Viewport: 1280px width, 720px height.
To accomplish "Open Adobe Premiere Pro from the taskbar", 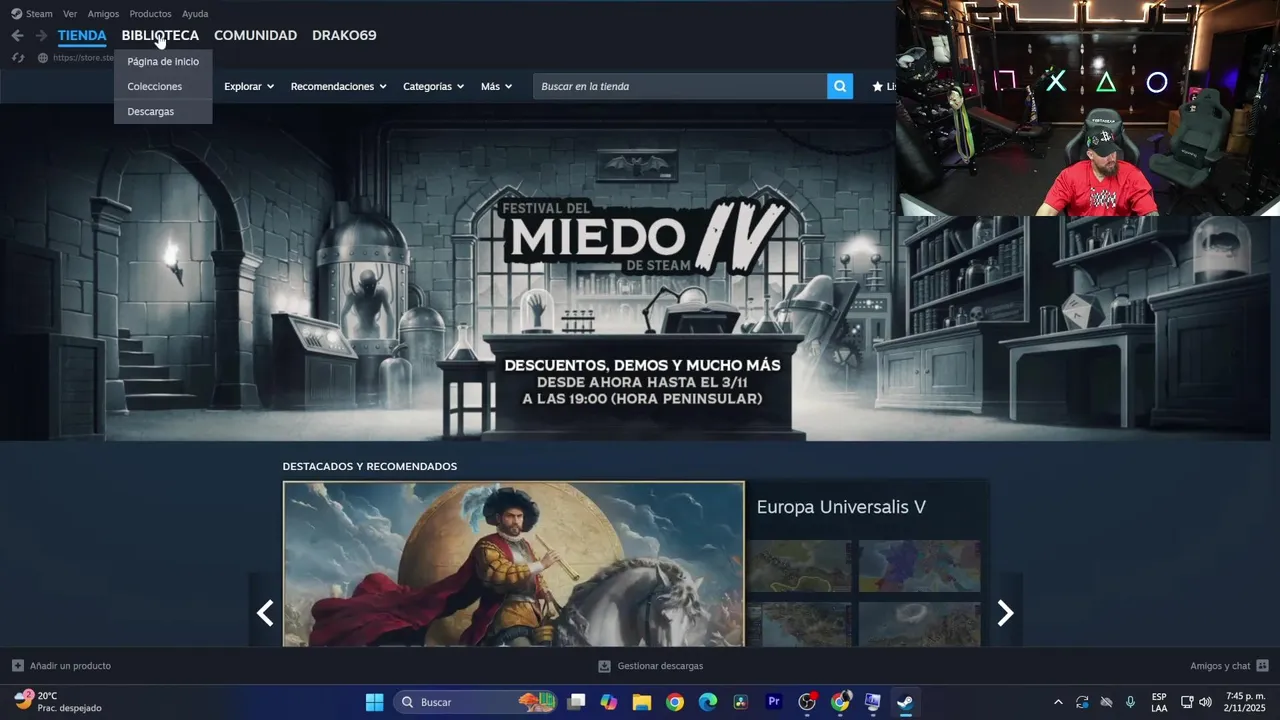I will [x=773, y=702].
